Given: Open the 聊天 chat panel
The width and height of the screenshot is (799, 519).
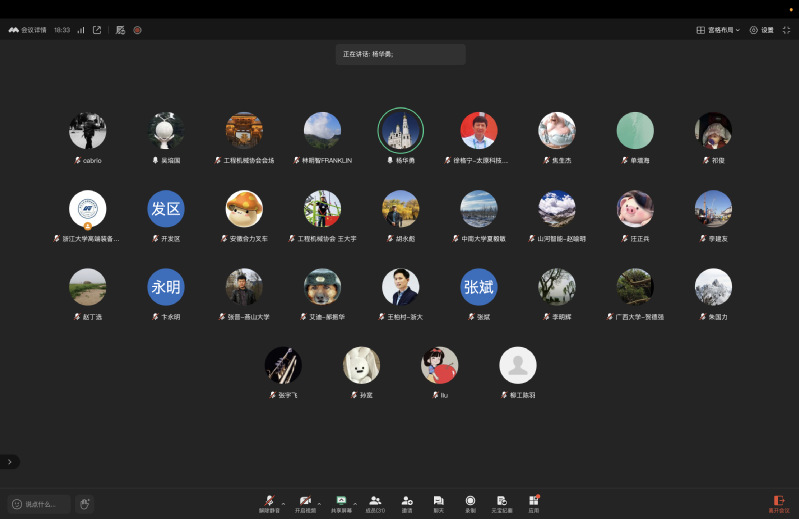Looking at the screenshot, I should [438, 502].
